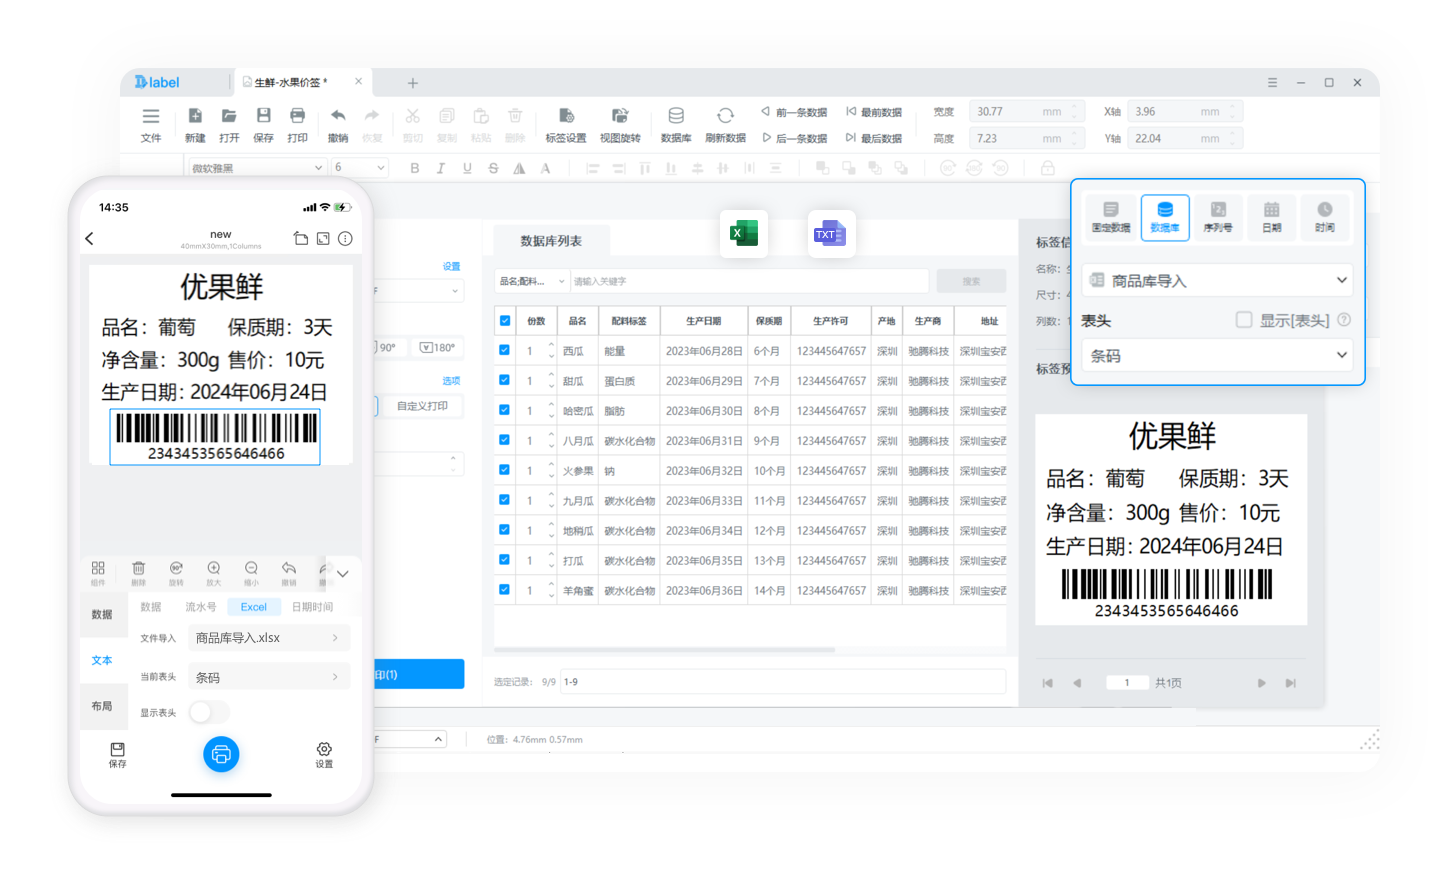Toggle the select-all checkbox in table header
The height and width of the screenshot is (884, 1448).
pyautogui.click(x=505, y=321)
